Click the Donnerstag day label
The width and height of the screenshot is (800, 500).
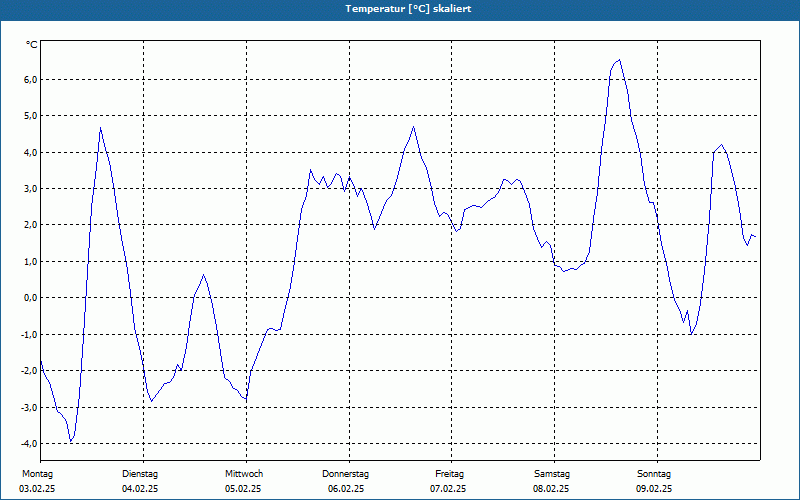[x=345, y=474]
